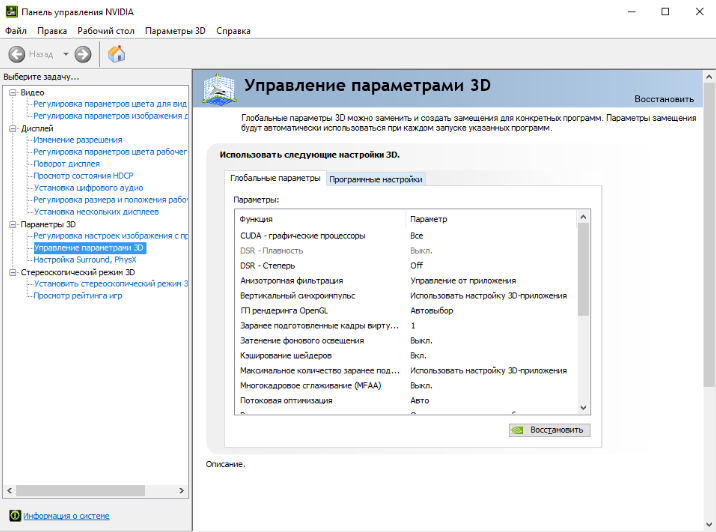
Task: Click the Forward navigation arrow icon
Action: point(83,54)
